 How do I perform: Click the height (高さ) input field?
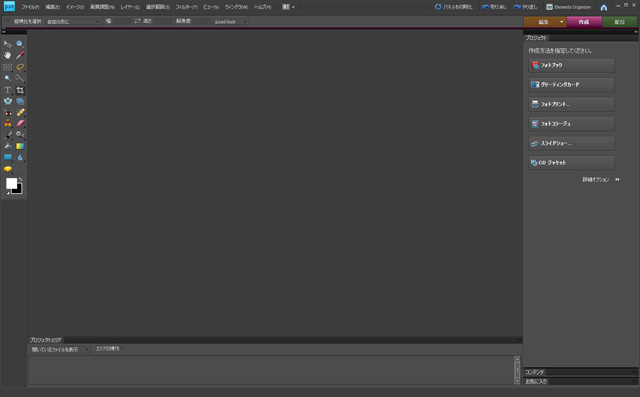[x=162, y=21]
